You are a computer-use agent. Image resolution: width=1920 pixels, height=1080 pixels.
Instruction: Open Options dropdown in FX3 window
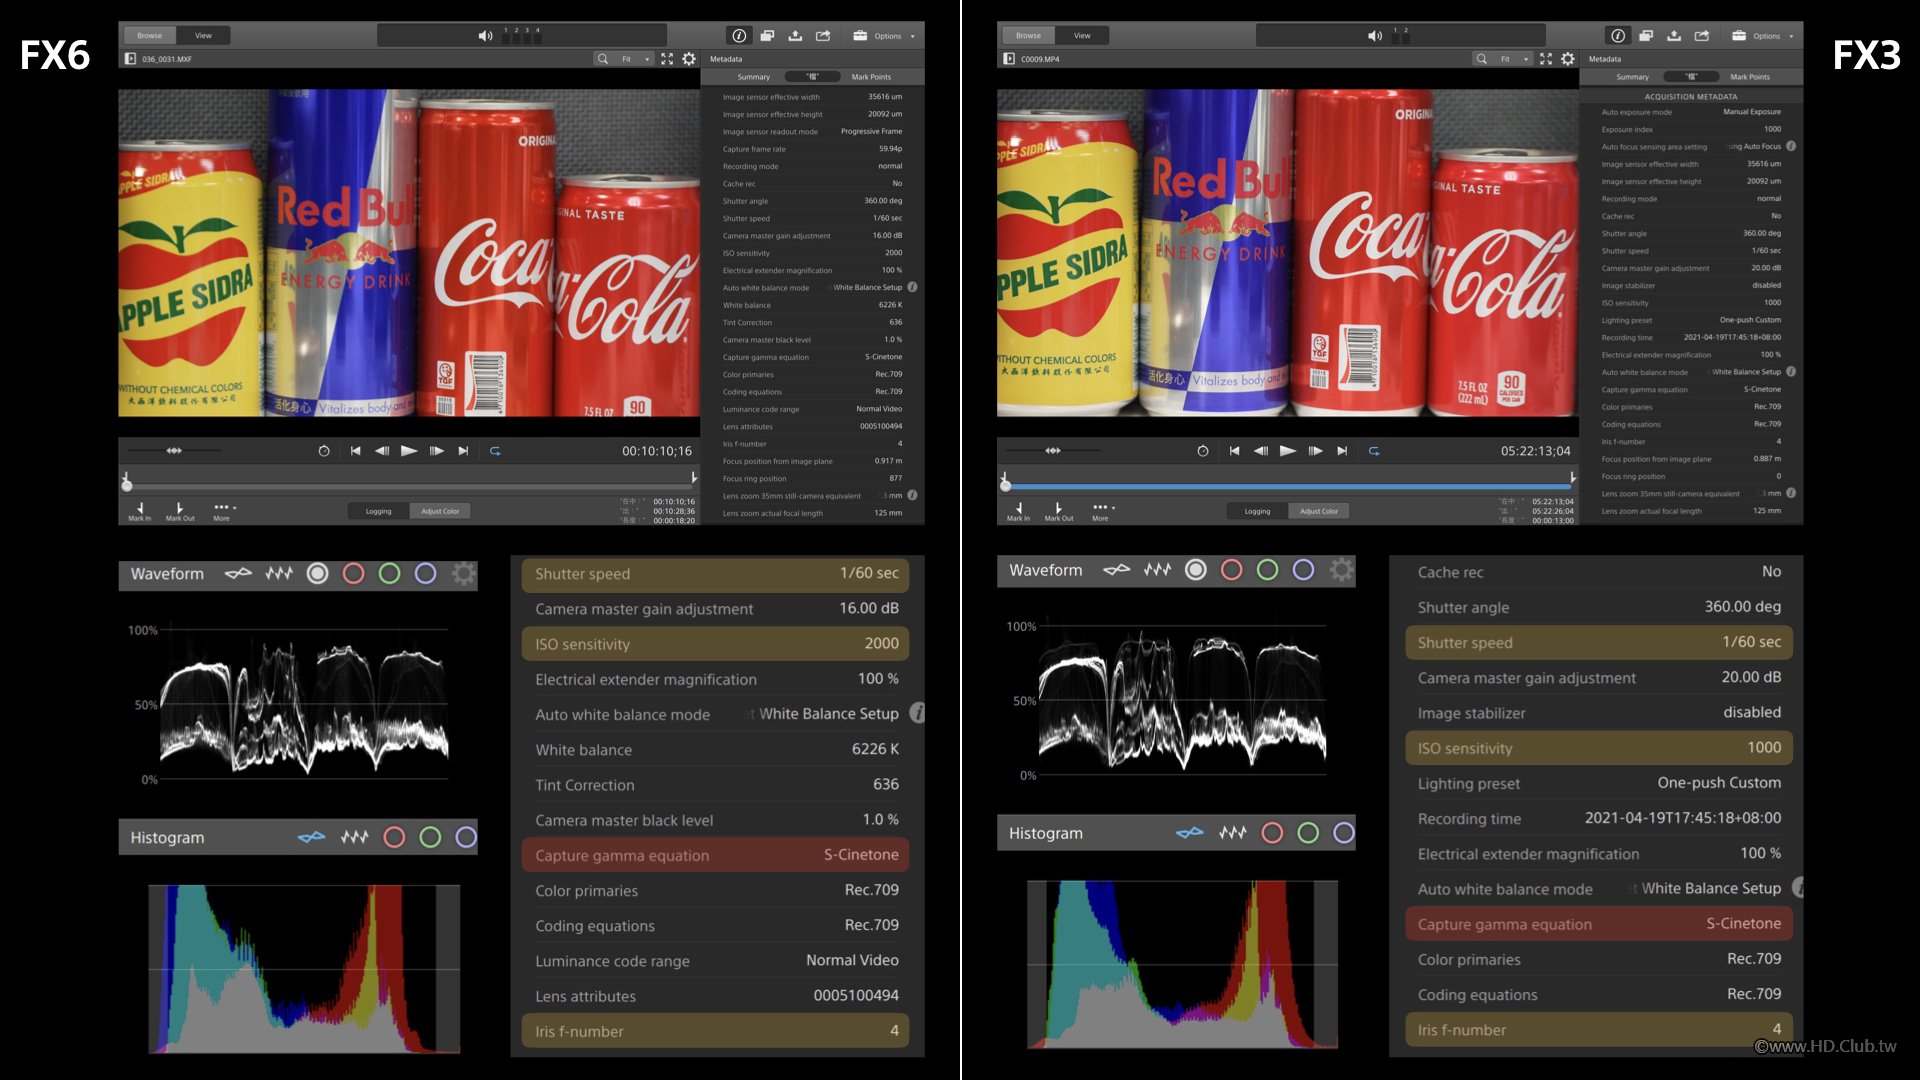pyautogui.click(x=1763, y=36)
